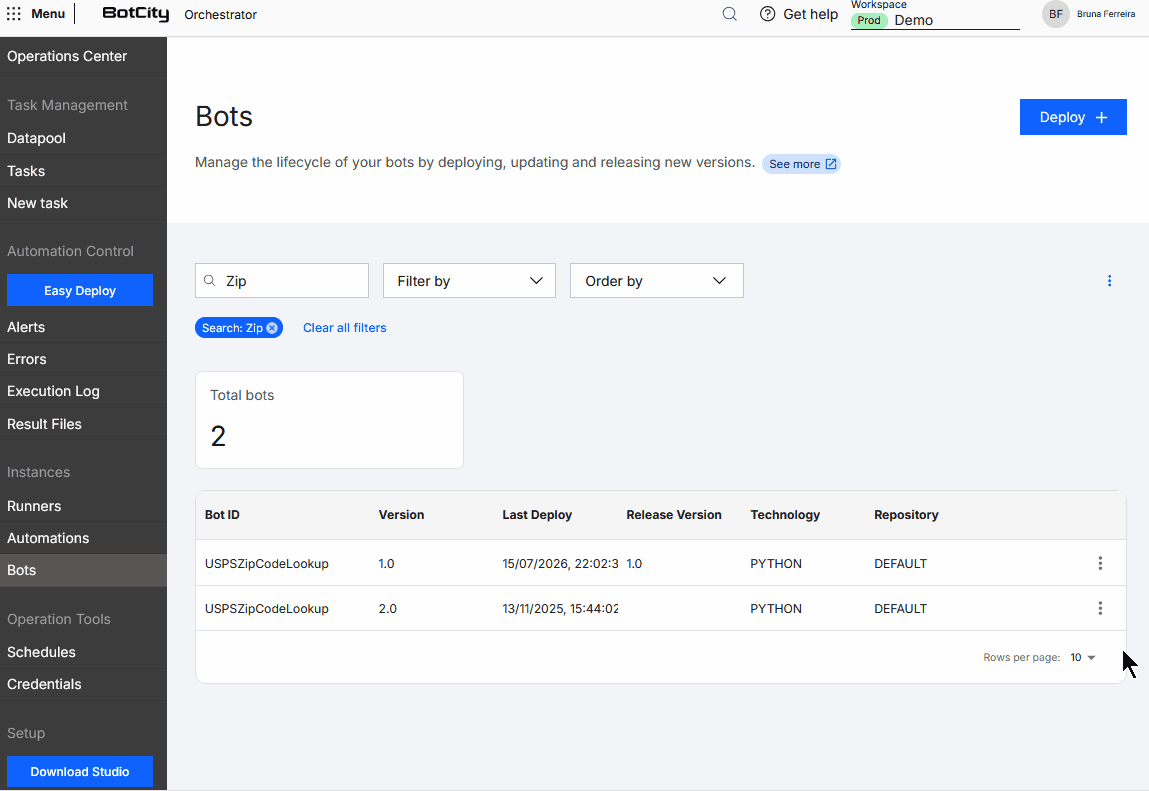Viewport: 1149px width, 791px height.
Task: Click the plus icon on Deploy button
Action: click(1101, 117)
